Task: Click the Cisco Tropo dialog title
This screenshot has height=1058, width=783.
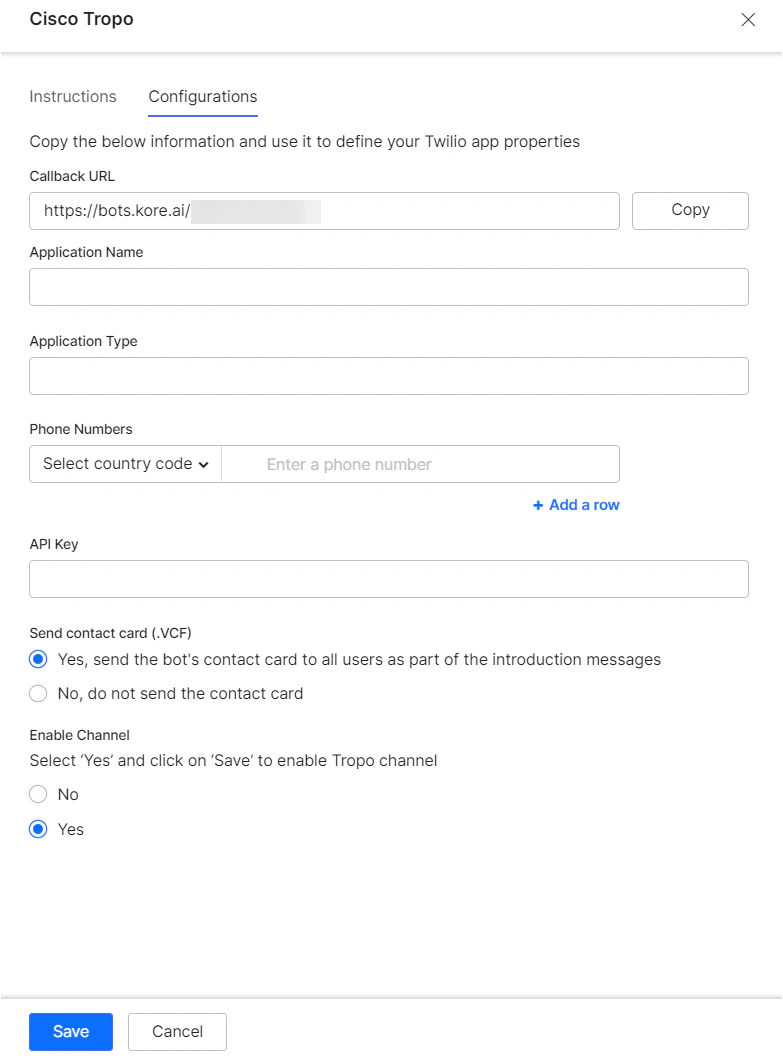Action: click(81, 19)
